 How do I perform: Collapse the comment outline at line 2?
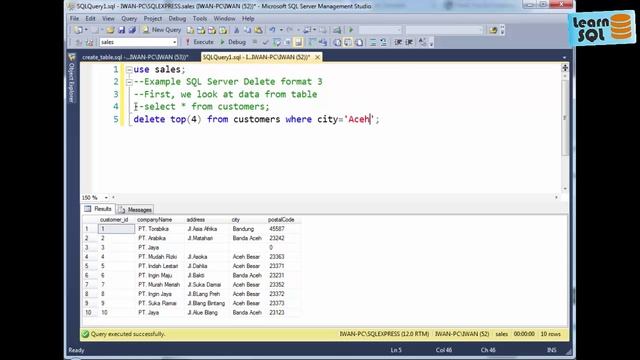click(129, 82)
